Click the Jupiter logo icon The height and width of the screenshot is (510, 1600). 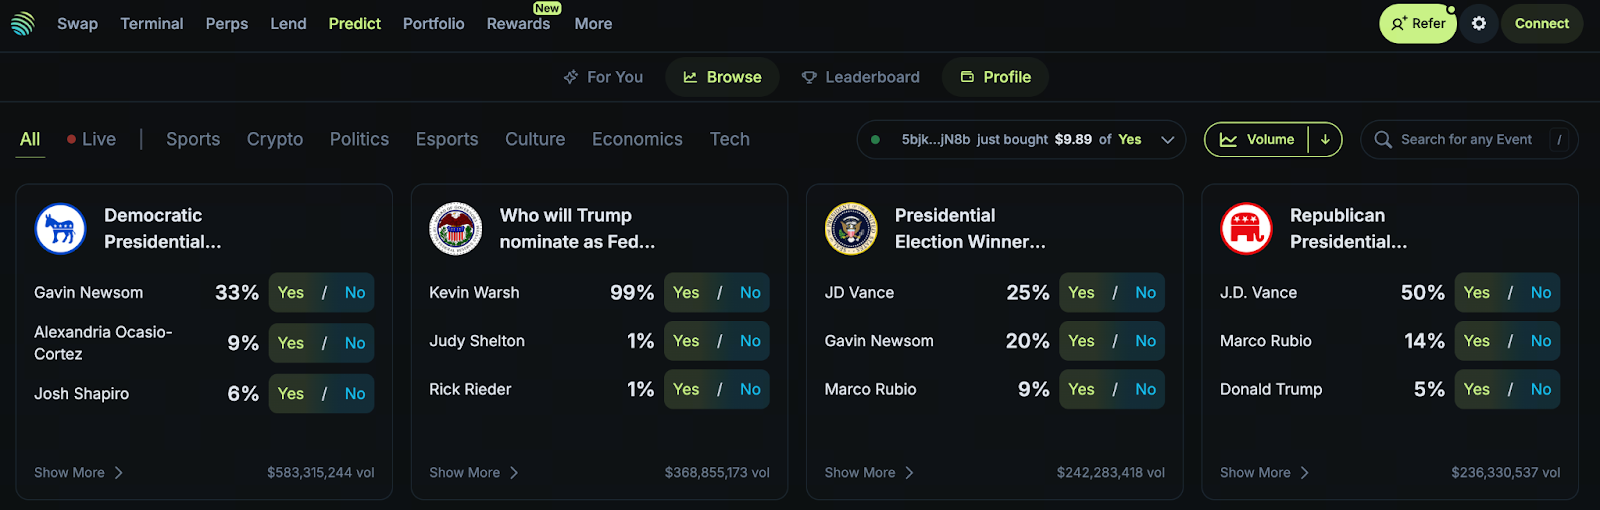click(23, 23)
